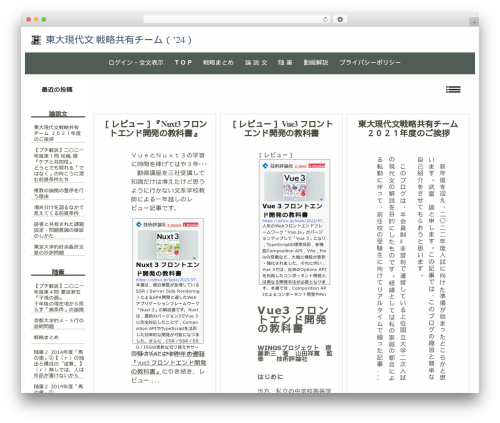500x423 pixels.
Task: Click the 論説文 sidebar category heading
Action: pos(58,114)
